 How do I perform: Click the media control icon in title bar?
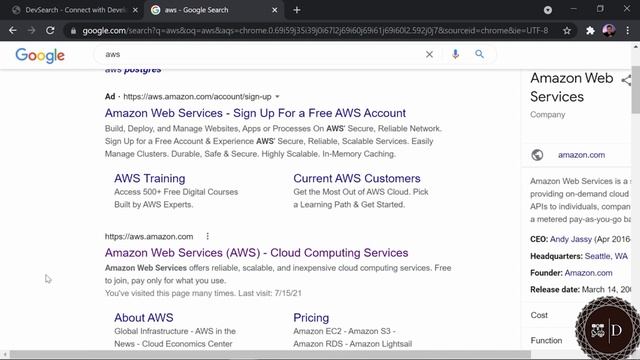coord(548,10)
